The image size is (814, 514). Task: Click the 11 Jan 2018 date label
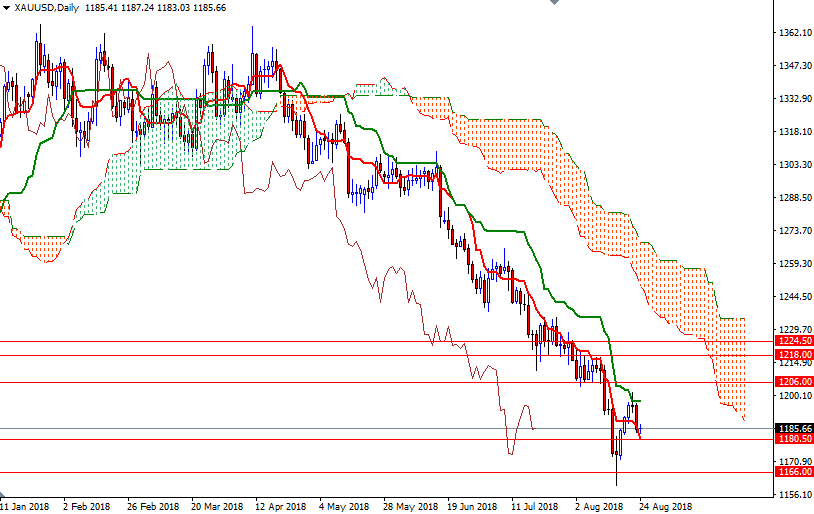(x=25, y=506)
